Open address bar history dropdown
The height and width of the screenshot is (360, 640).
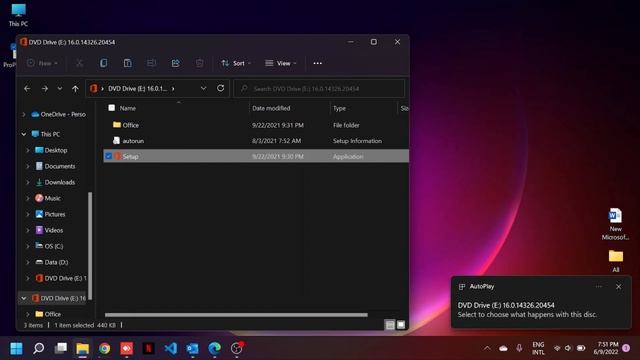203,88
